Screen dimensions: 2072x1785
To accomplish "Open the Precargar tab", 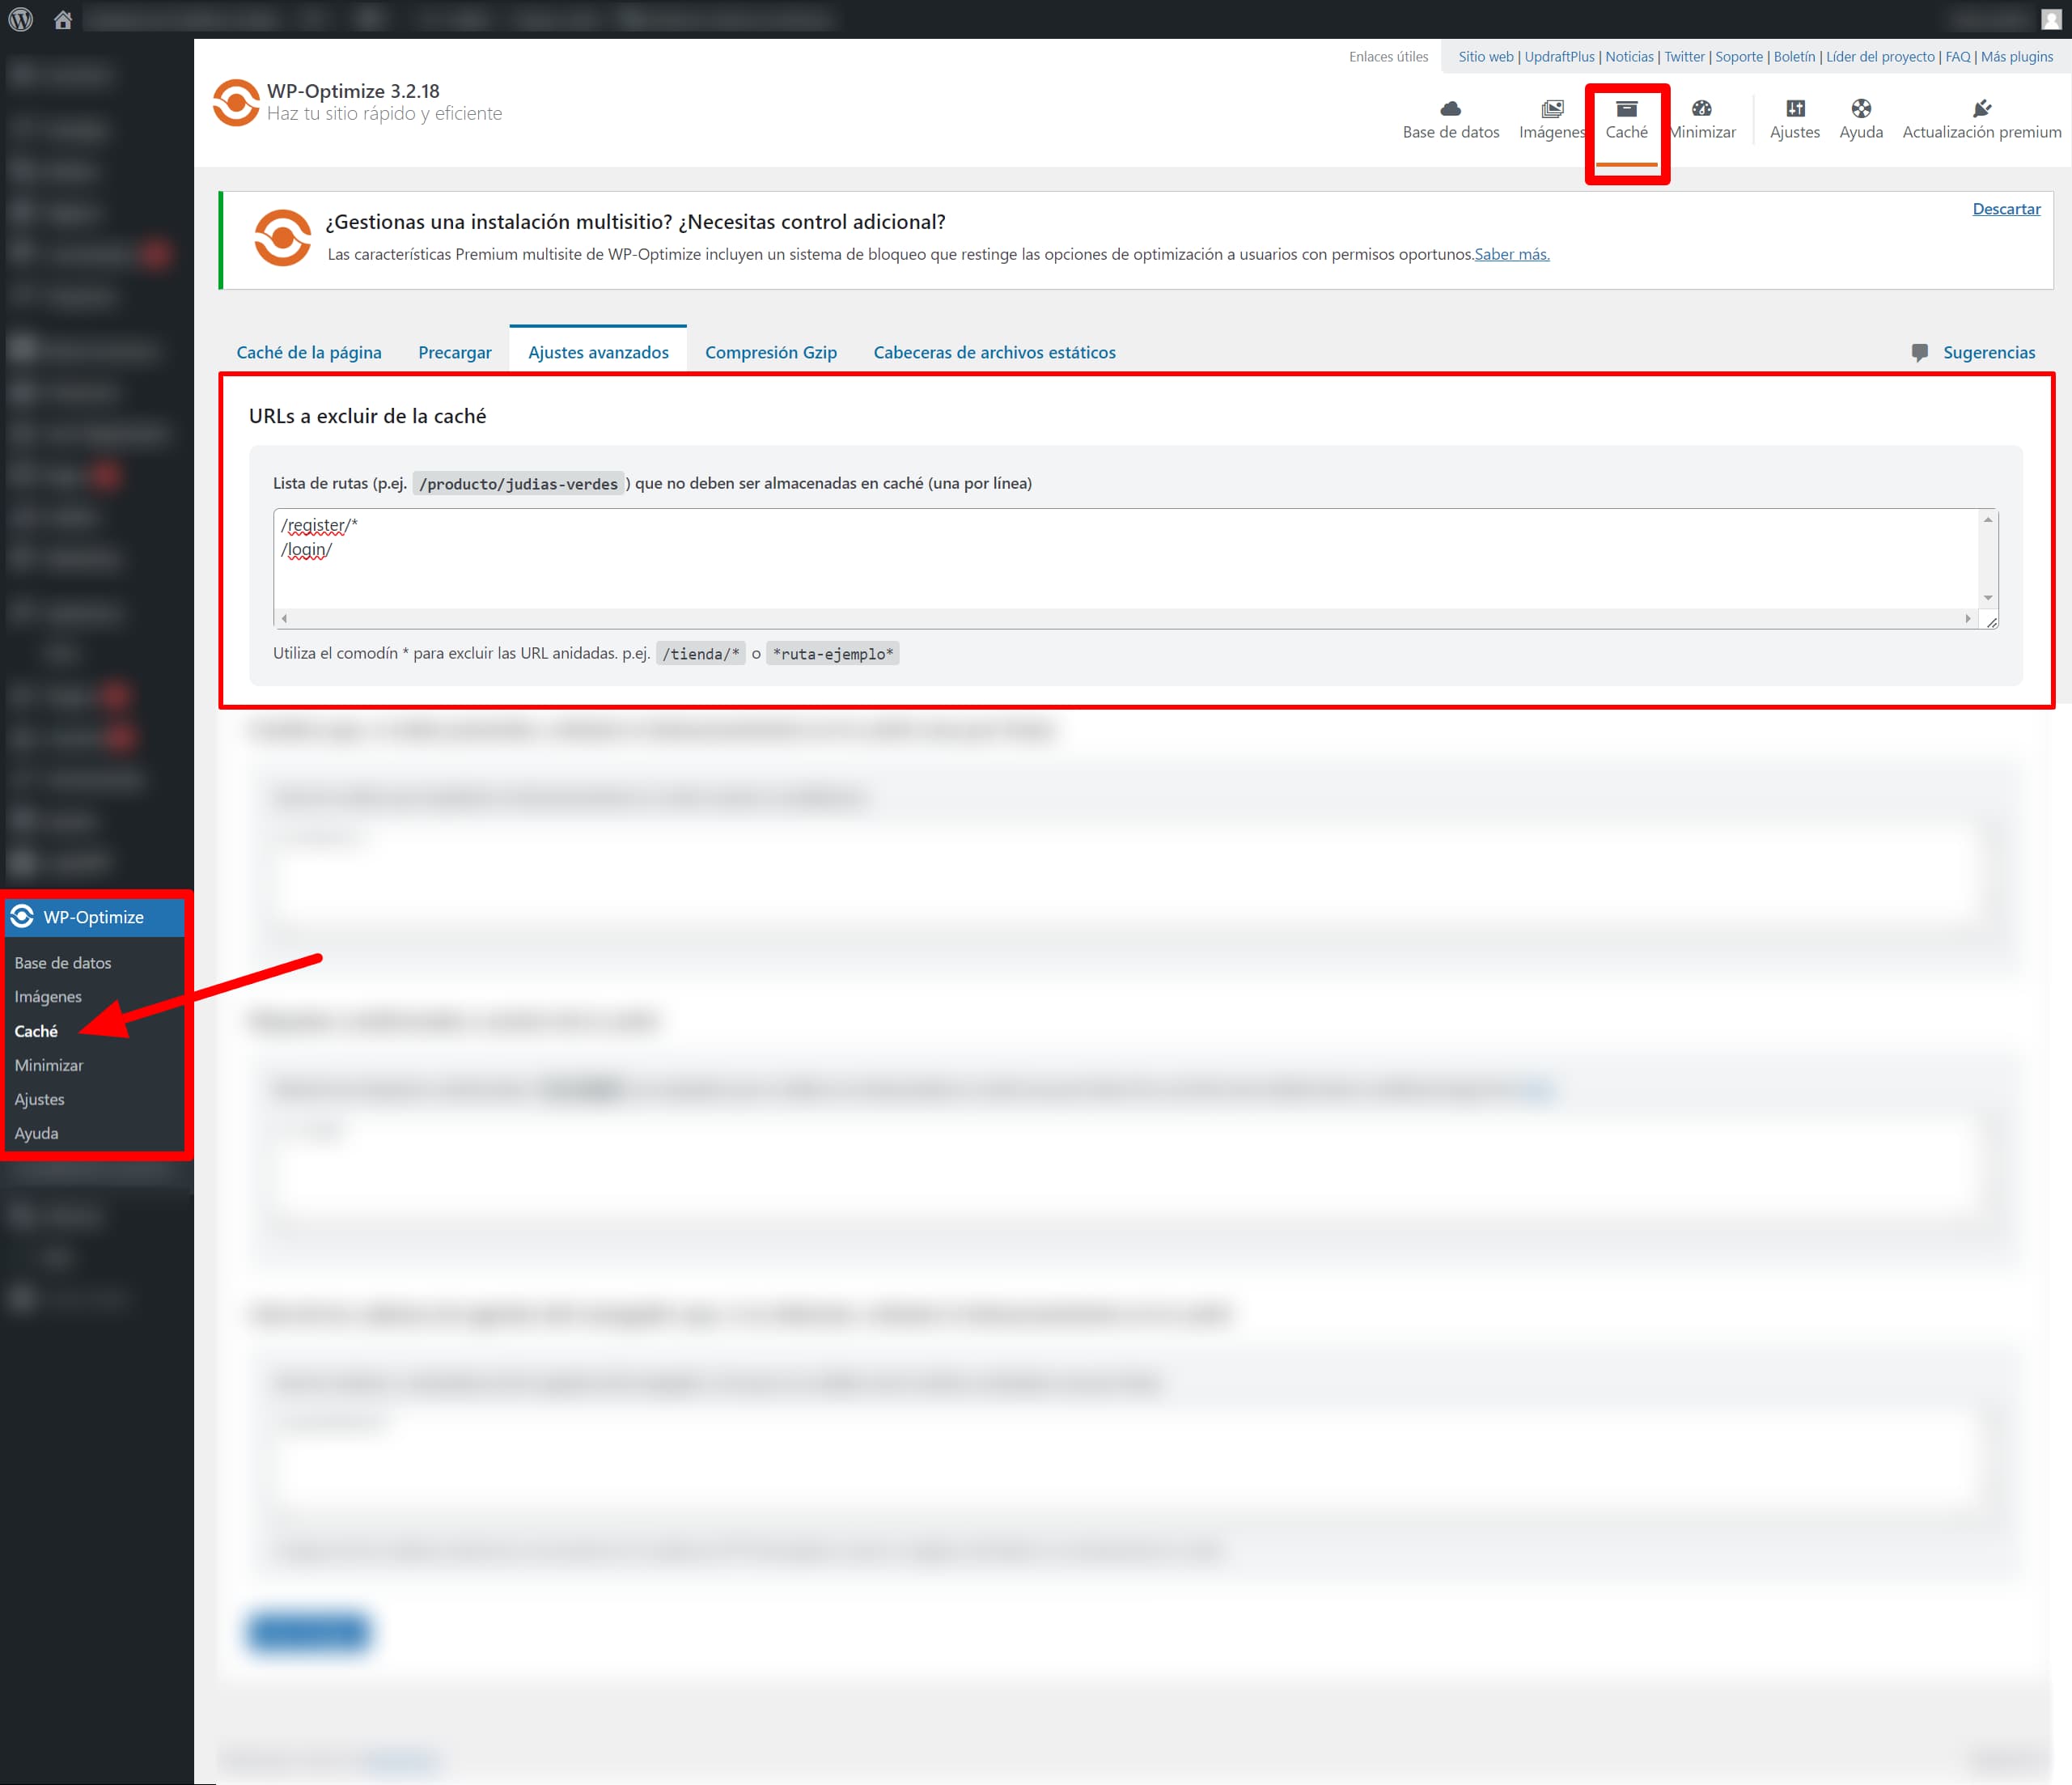I will click(x=454, y=352).
